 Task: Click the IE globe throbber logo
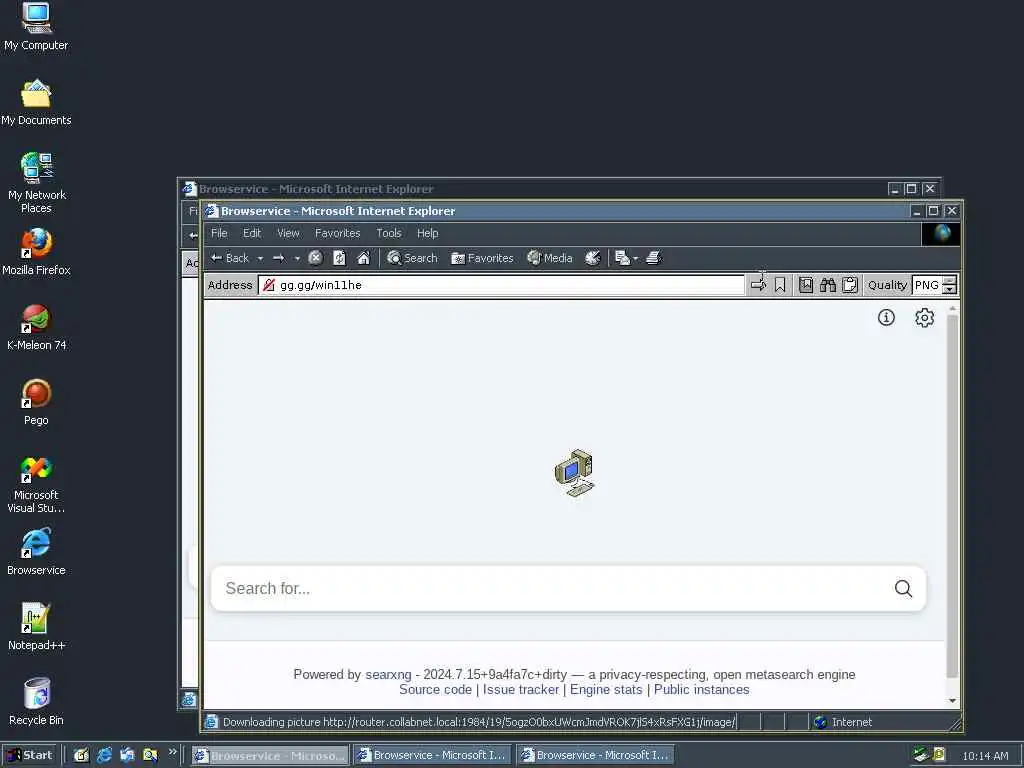click(941, 234)
